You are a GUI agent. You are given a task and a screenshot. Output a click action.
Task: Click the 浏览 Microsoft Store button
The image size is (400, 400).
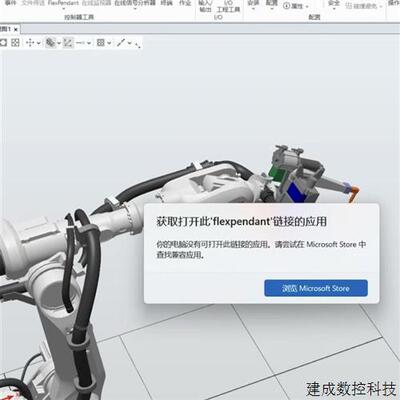click(x=316, y=288)
